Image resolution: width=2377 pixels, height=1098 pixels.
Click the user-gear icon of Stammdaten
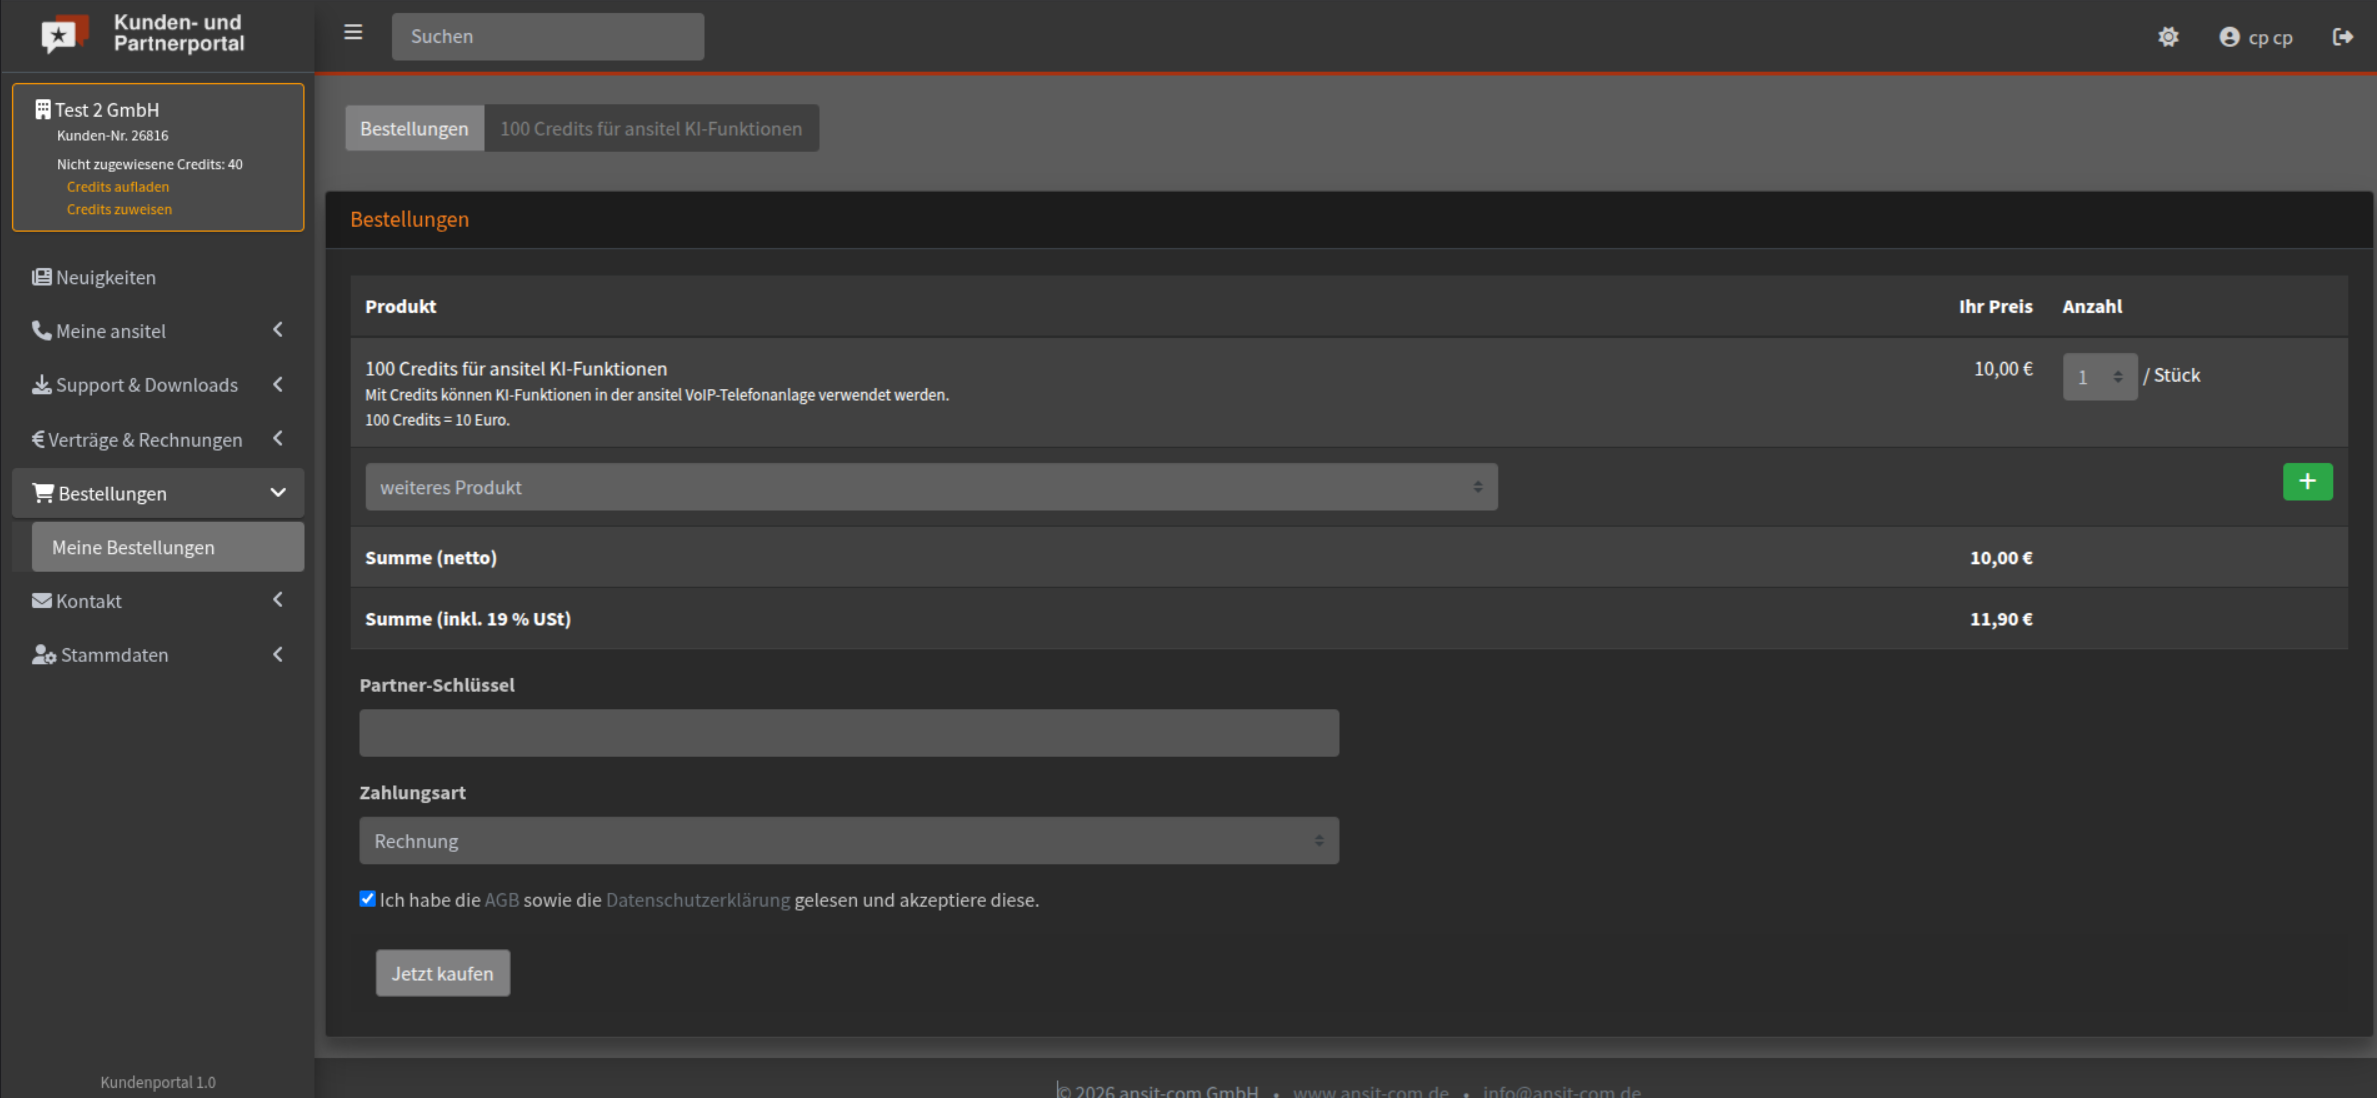click(x=44, y=655)
